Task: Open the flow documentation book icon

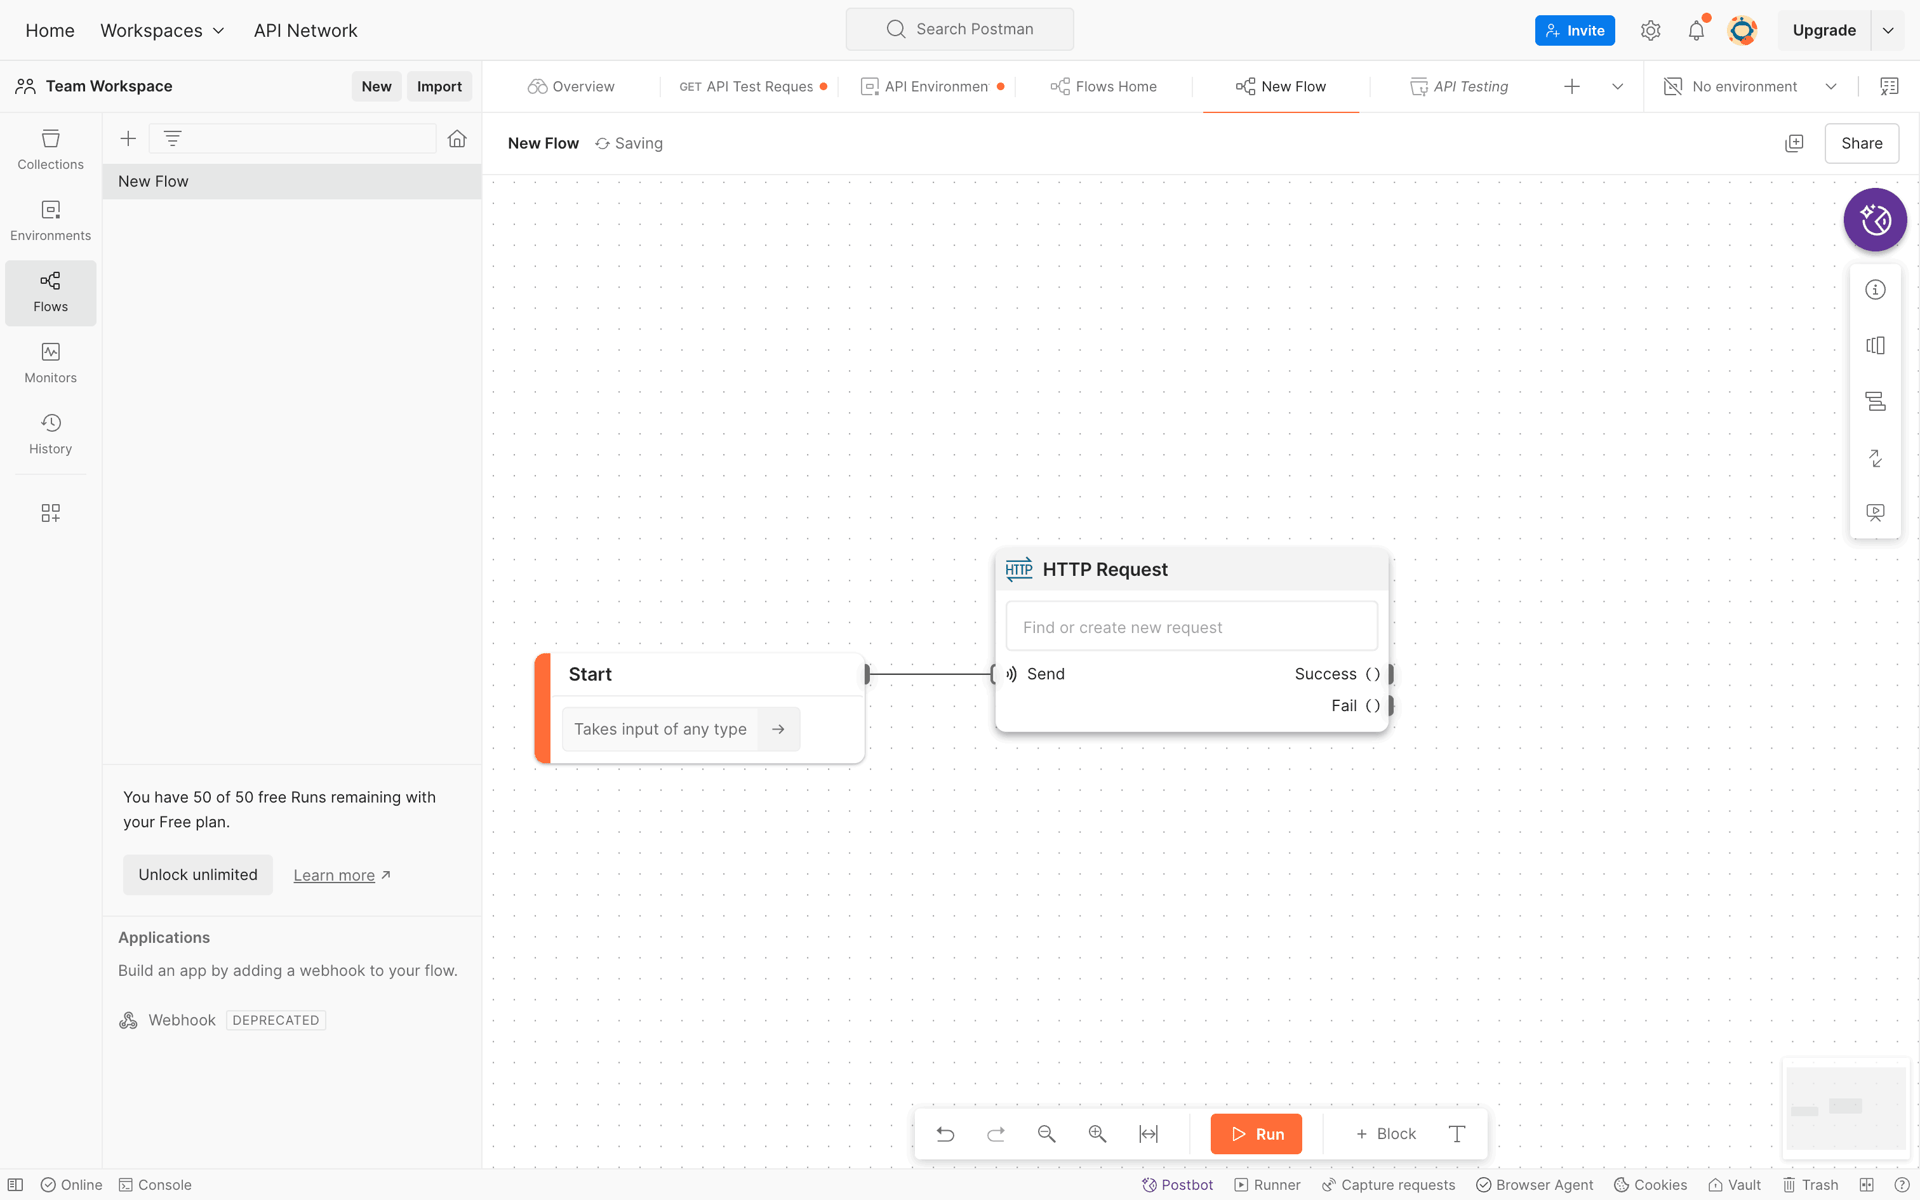Action: click(x=1875, y=345)
